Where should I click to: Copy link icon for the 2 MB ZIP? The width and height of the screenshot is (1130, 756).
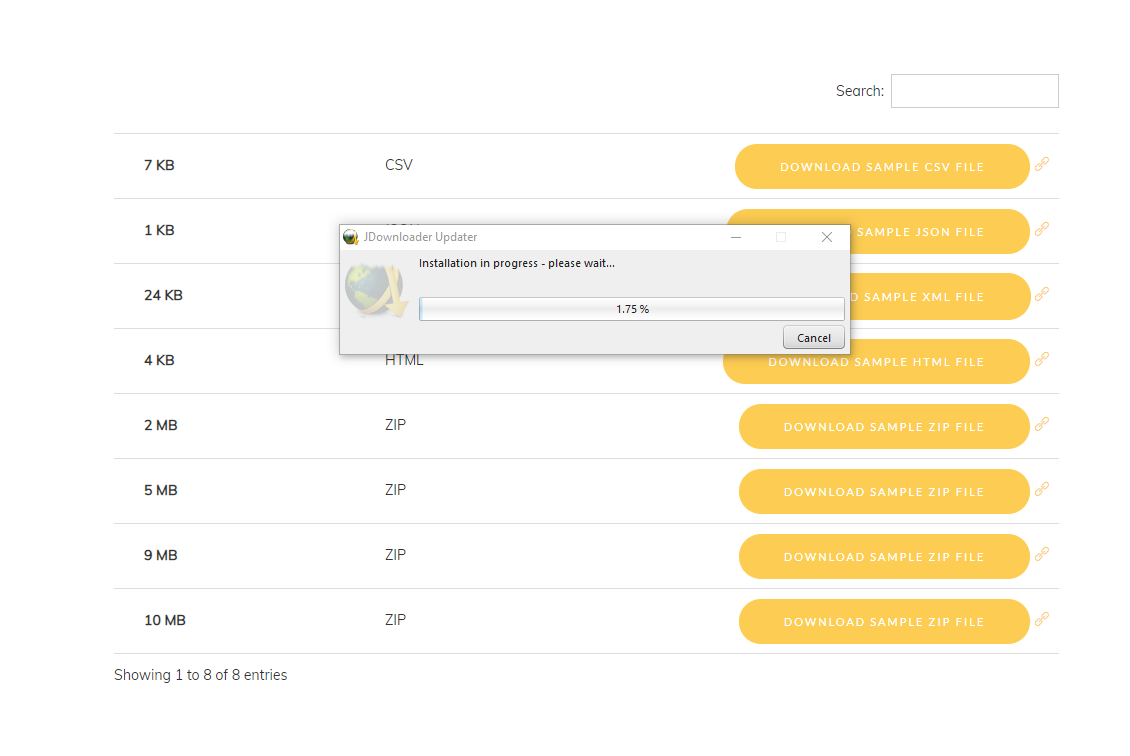point(1042,424)
